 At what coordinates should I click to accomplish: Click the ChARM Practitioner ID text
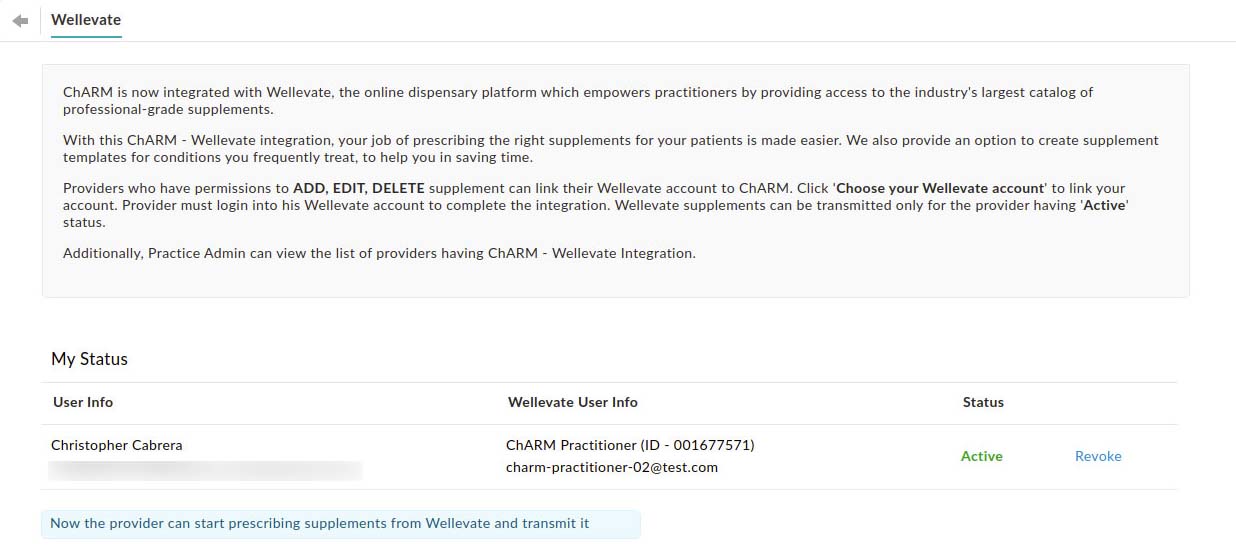(630, 445)
